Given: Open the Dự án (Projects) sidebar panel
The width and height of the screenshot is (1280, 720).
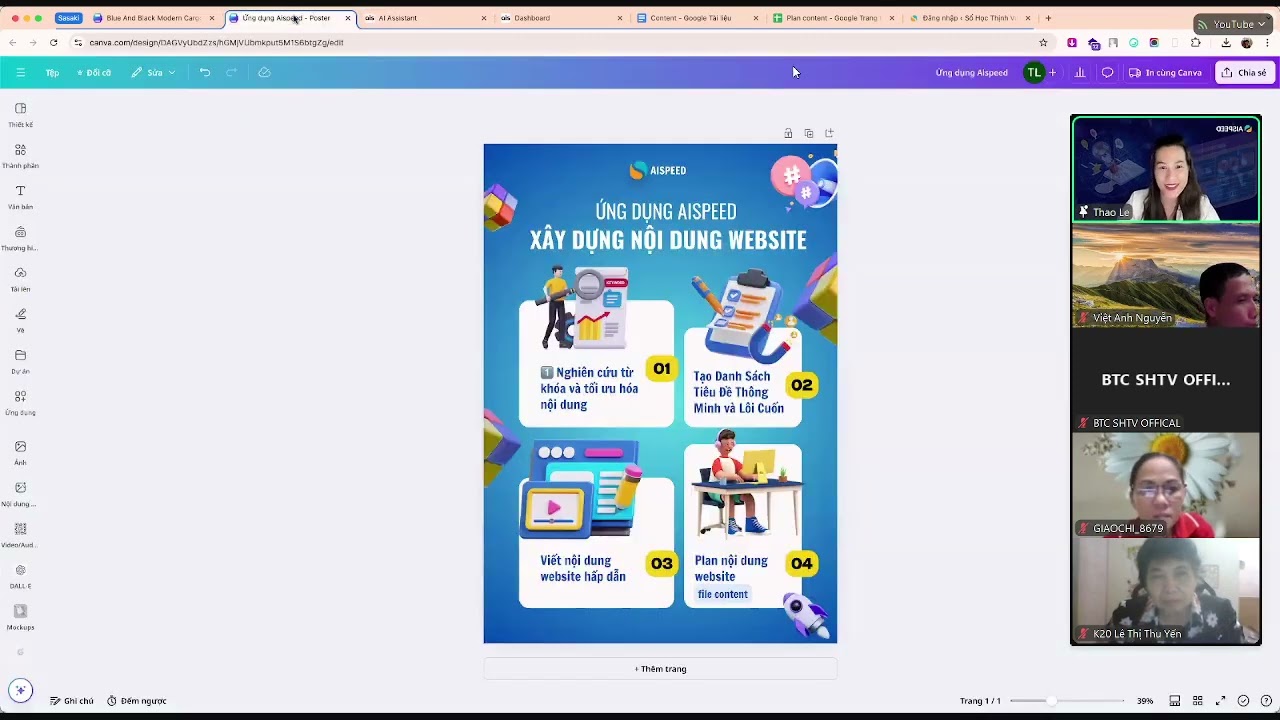Looking at the screenshot, I should [20, 361].
